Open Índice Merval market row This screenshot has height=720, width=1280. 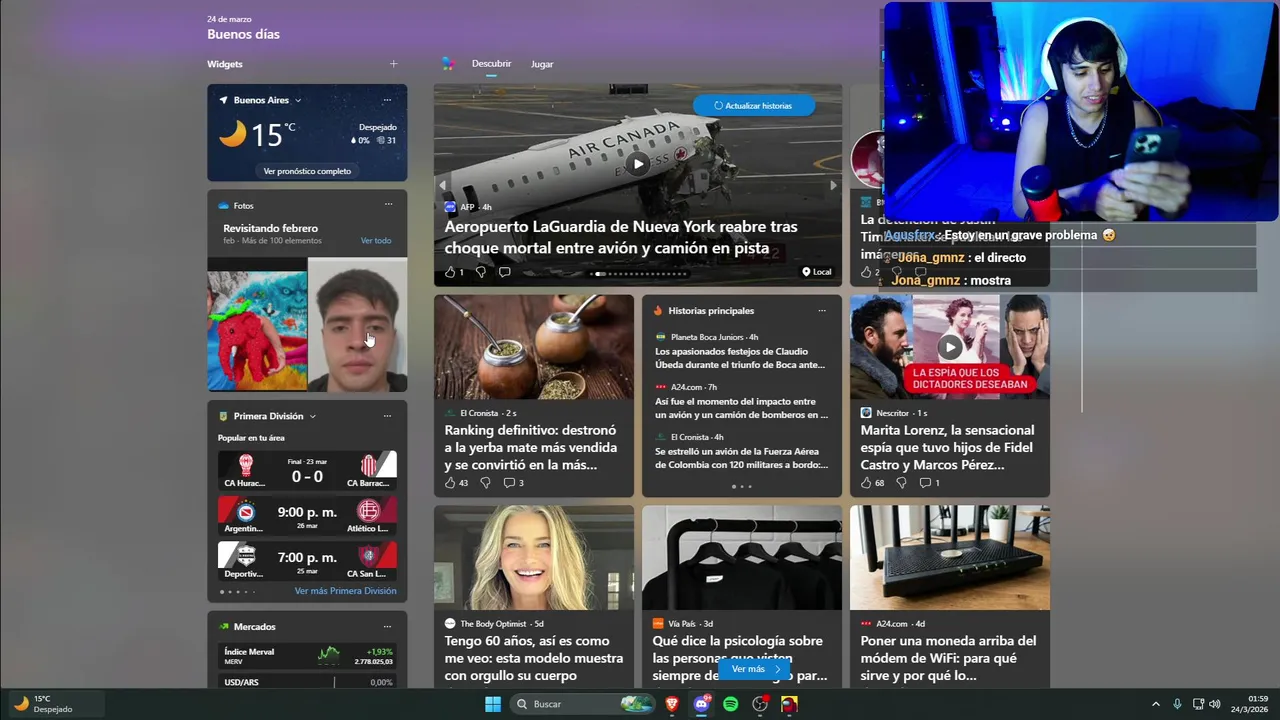pos(307,656)
